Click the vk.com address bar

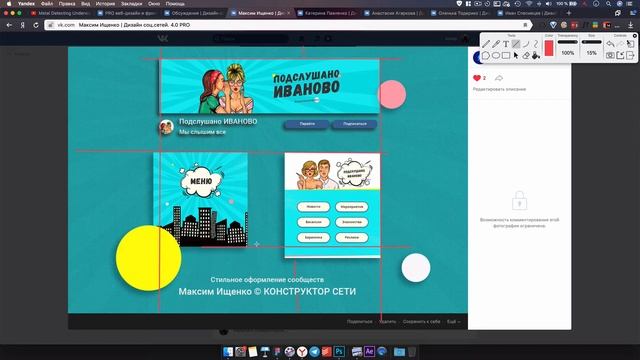(288, 25)
